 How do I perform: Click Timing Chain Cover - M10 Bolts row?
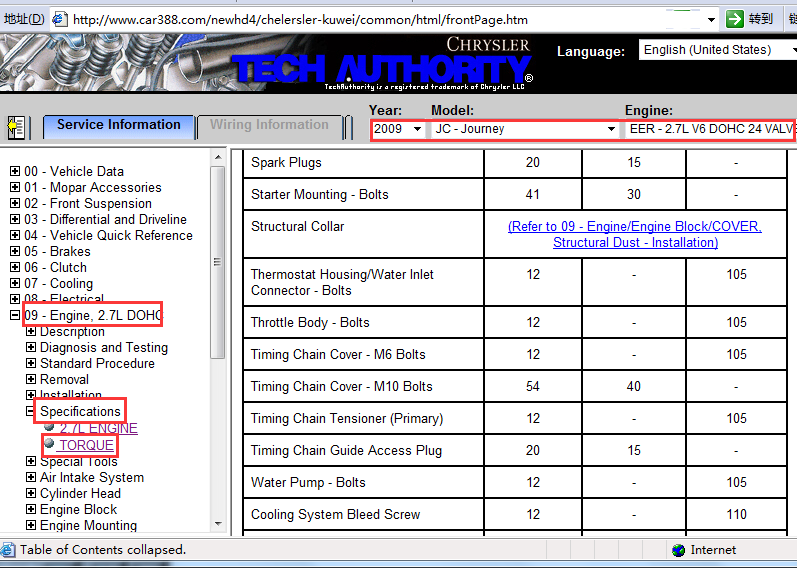342,387
